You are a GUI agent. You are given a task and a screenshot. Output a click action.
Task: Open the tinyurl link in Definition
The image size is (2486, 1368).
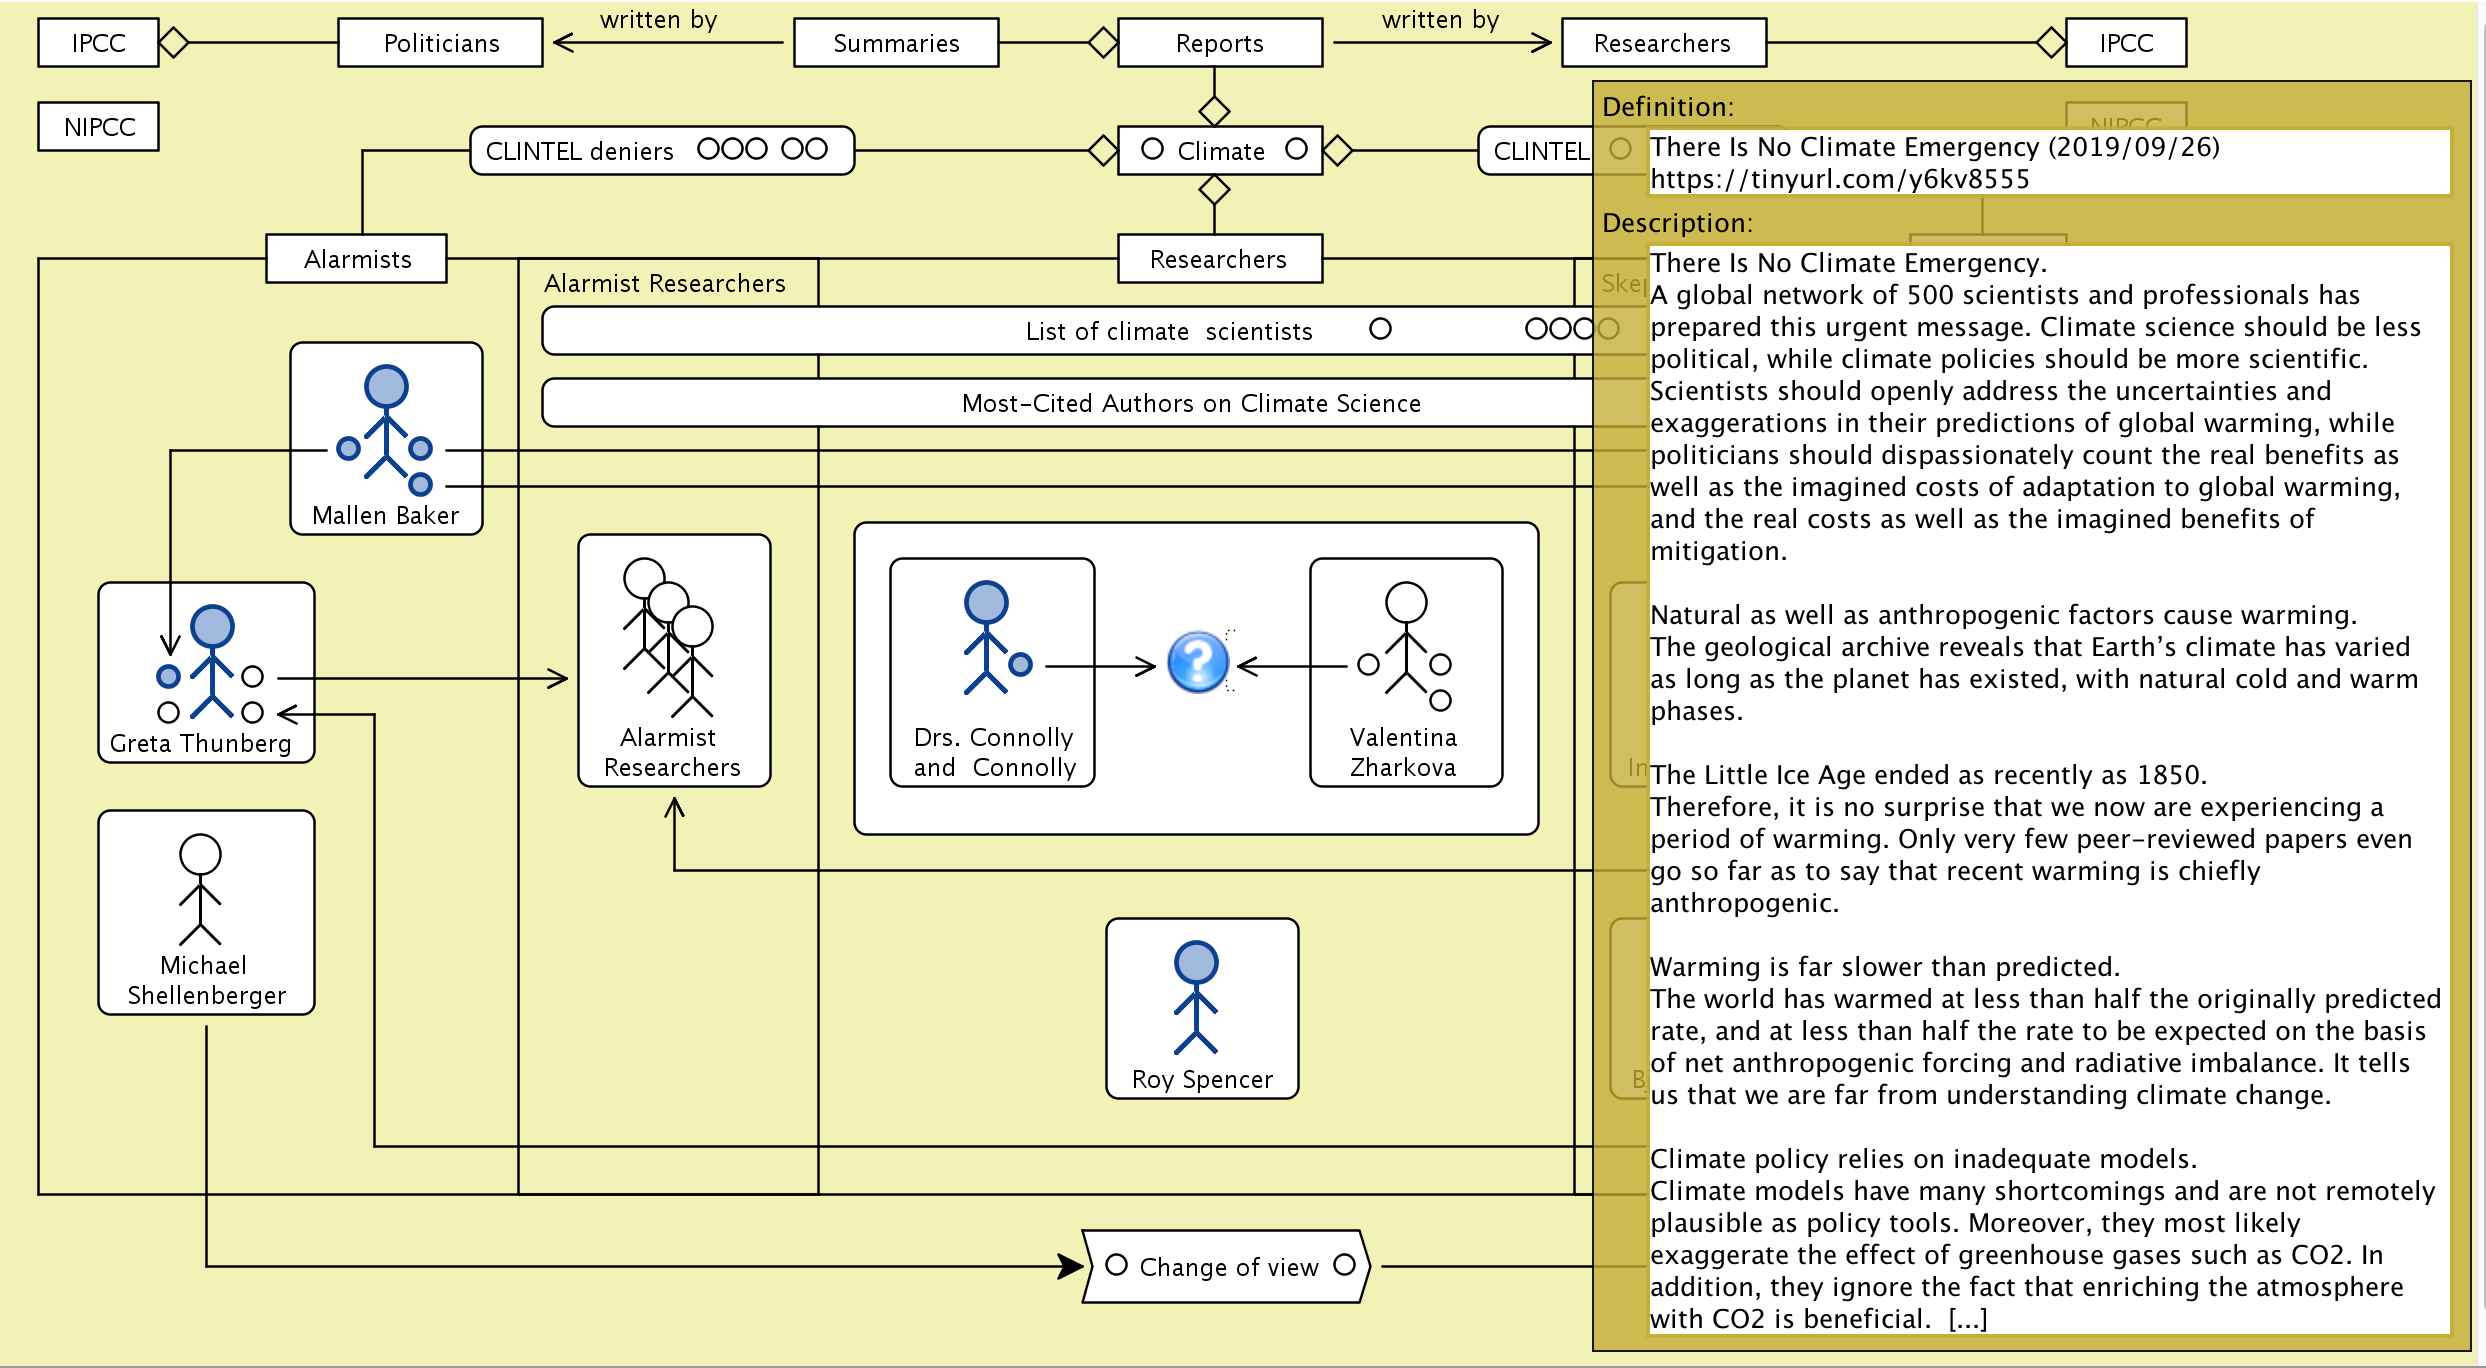(x=1839, y=180)
